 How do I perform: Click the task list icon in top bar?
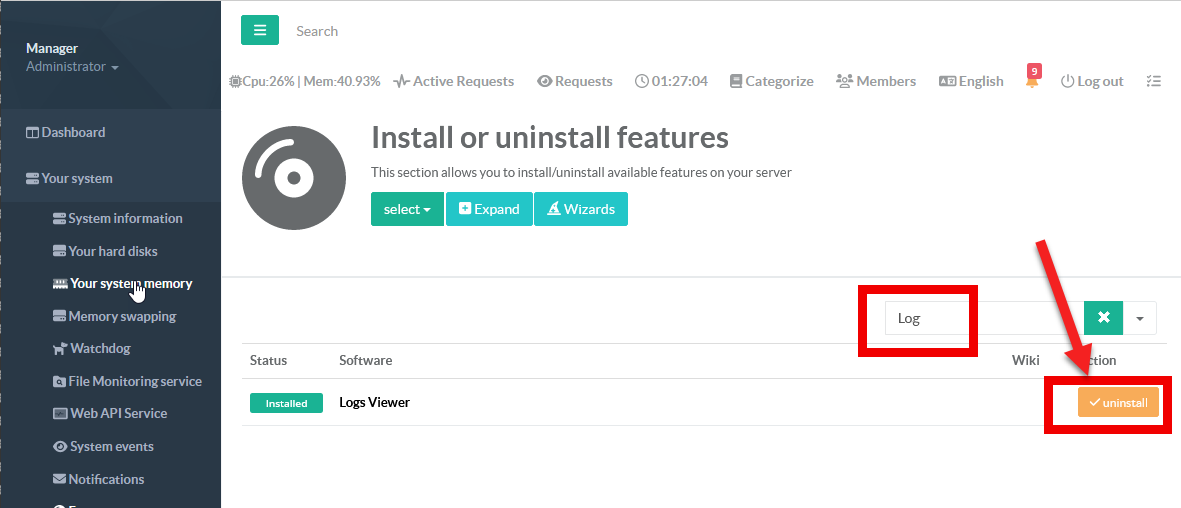(x=1153, y=81)
